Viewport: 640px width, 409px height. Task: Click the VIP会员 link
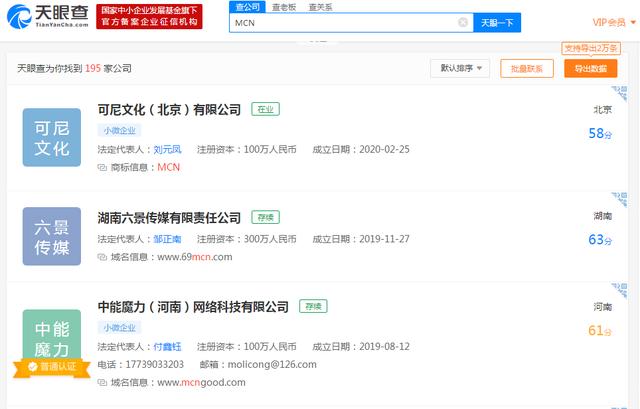tap(609, 22)
